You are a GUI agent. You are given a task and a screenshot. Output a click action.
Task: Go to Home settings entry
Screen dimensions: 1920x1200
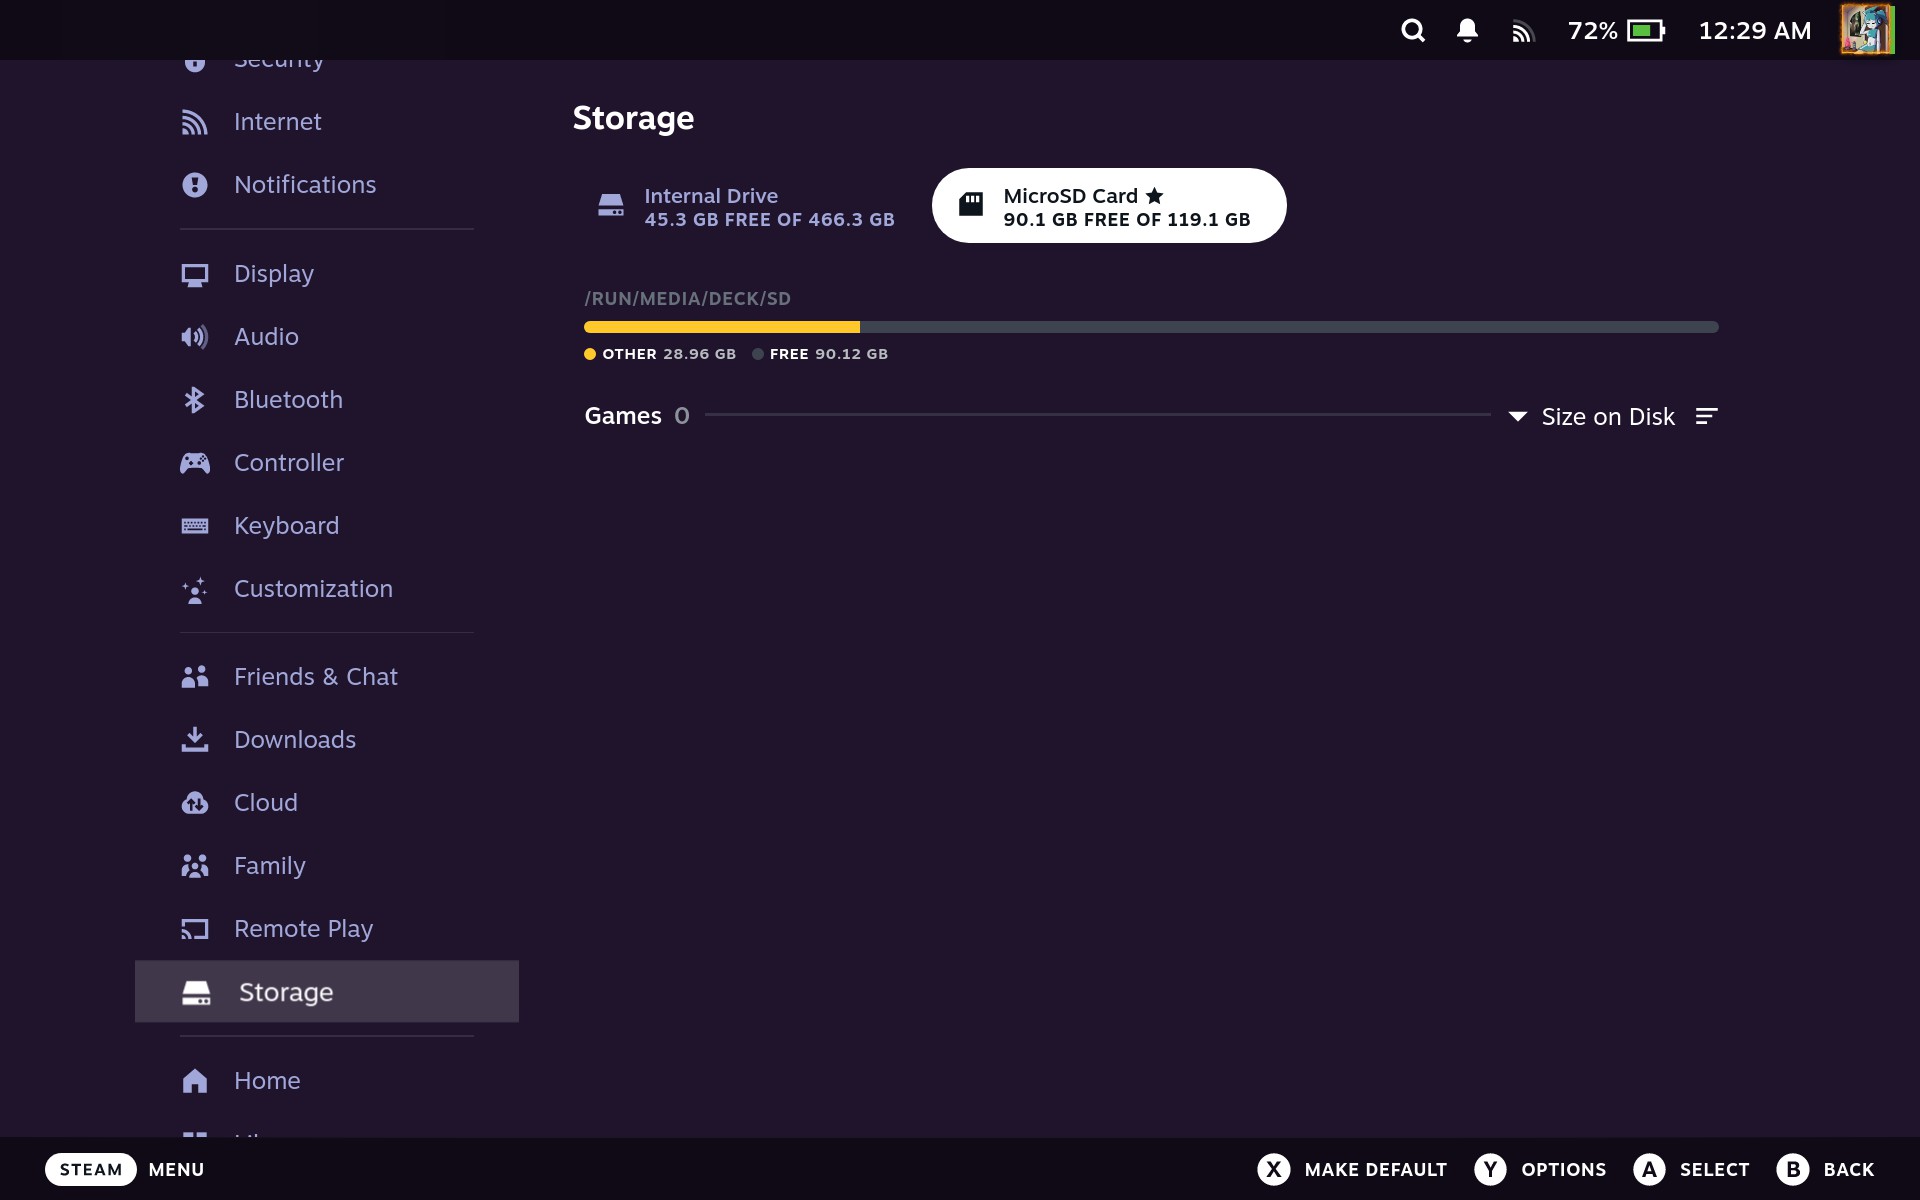coord(327,1081)
